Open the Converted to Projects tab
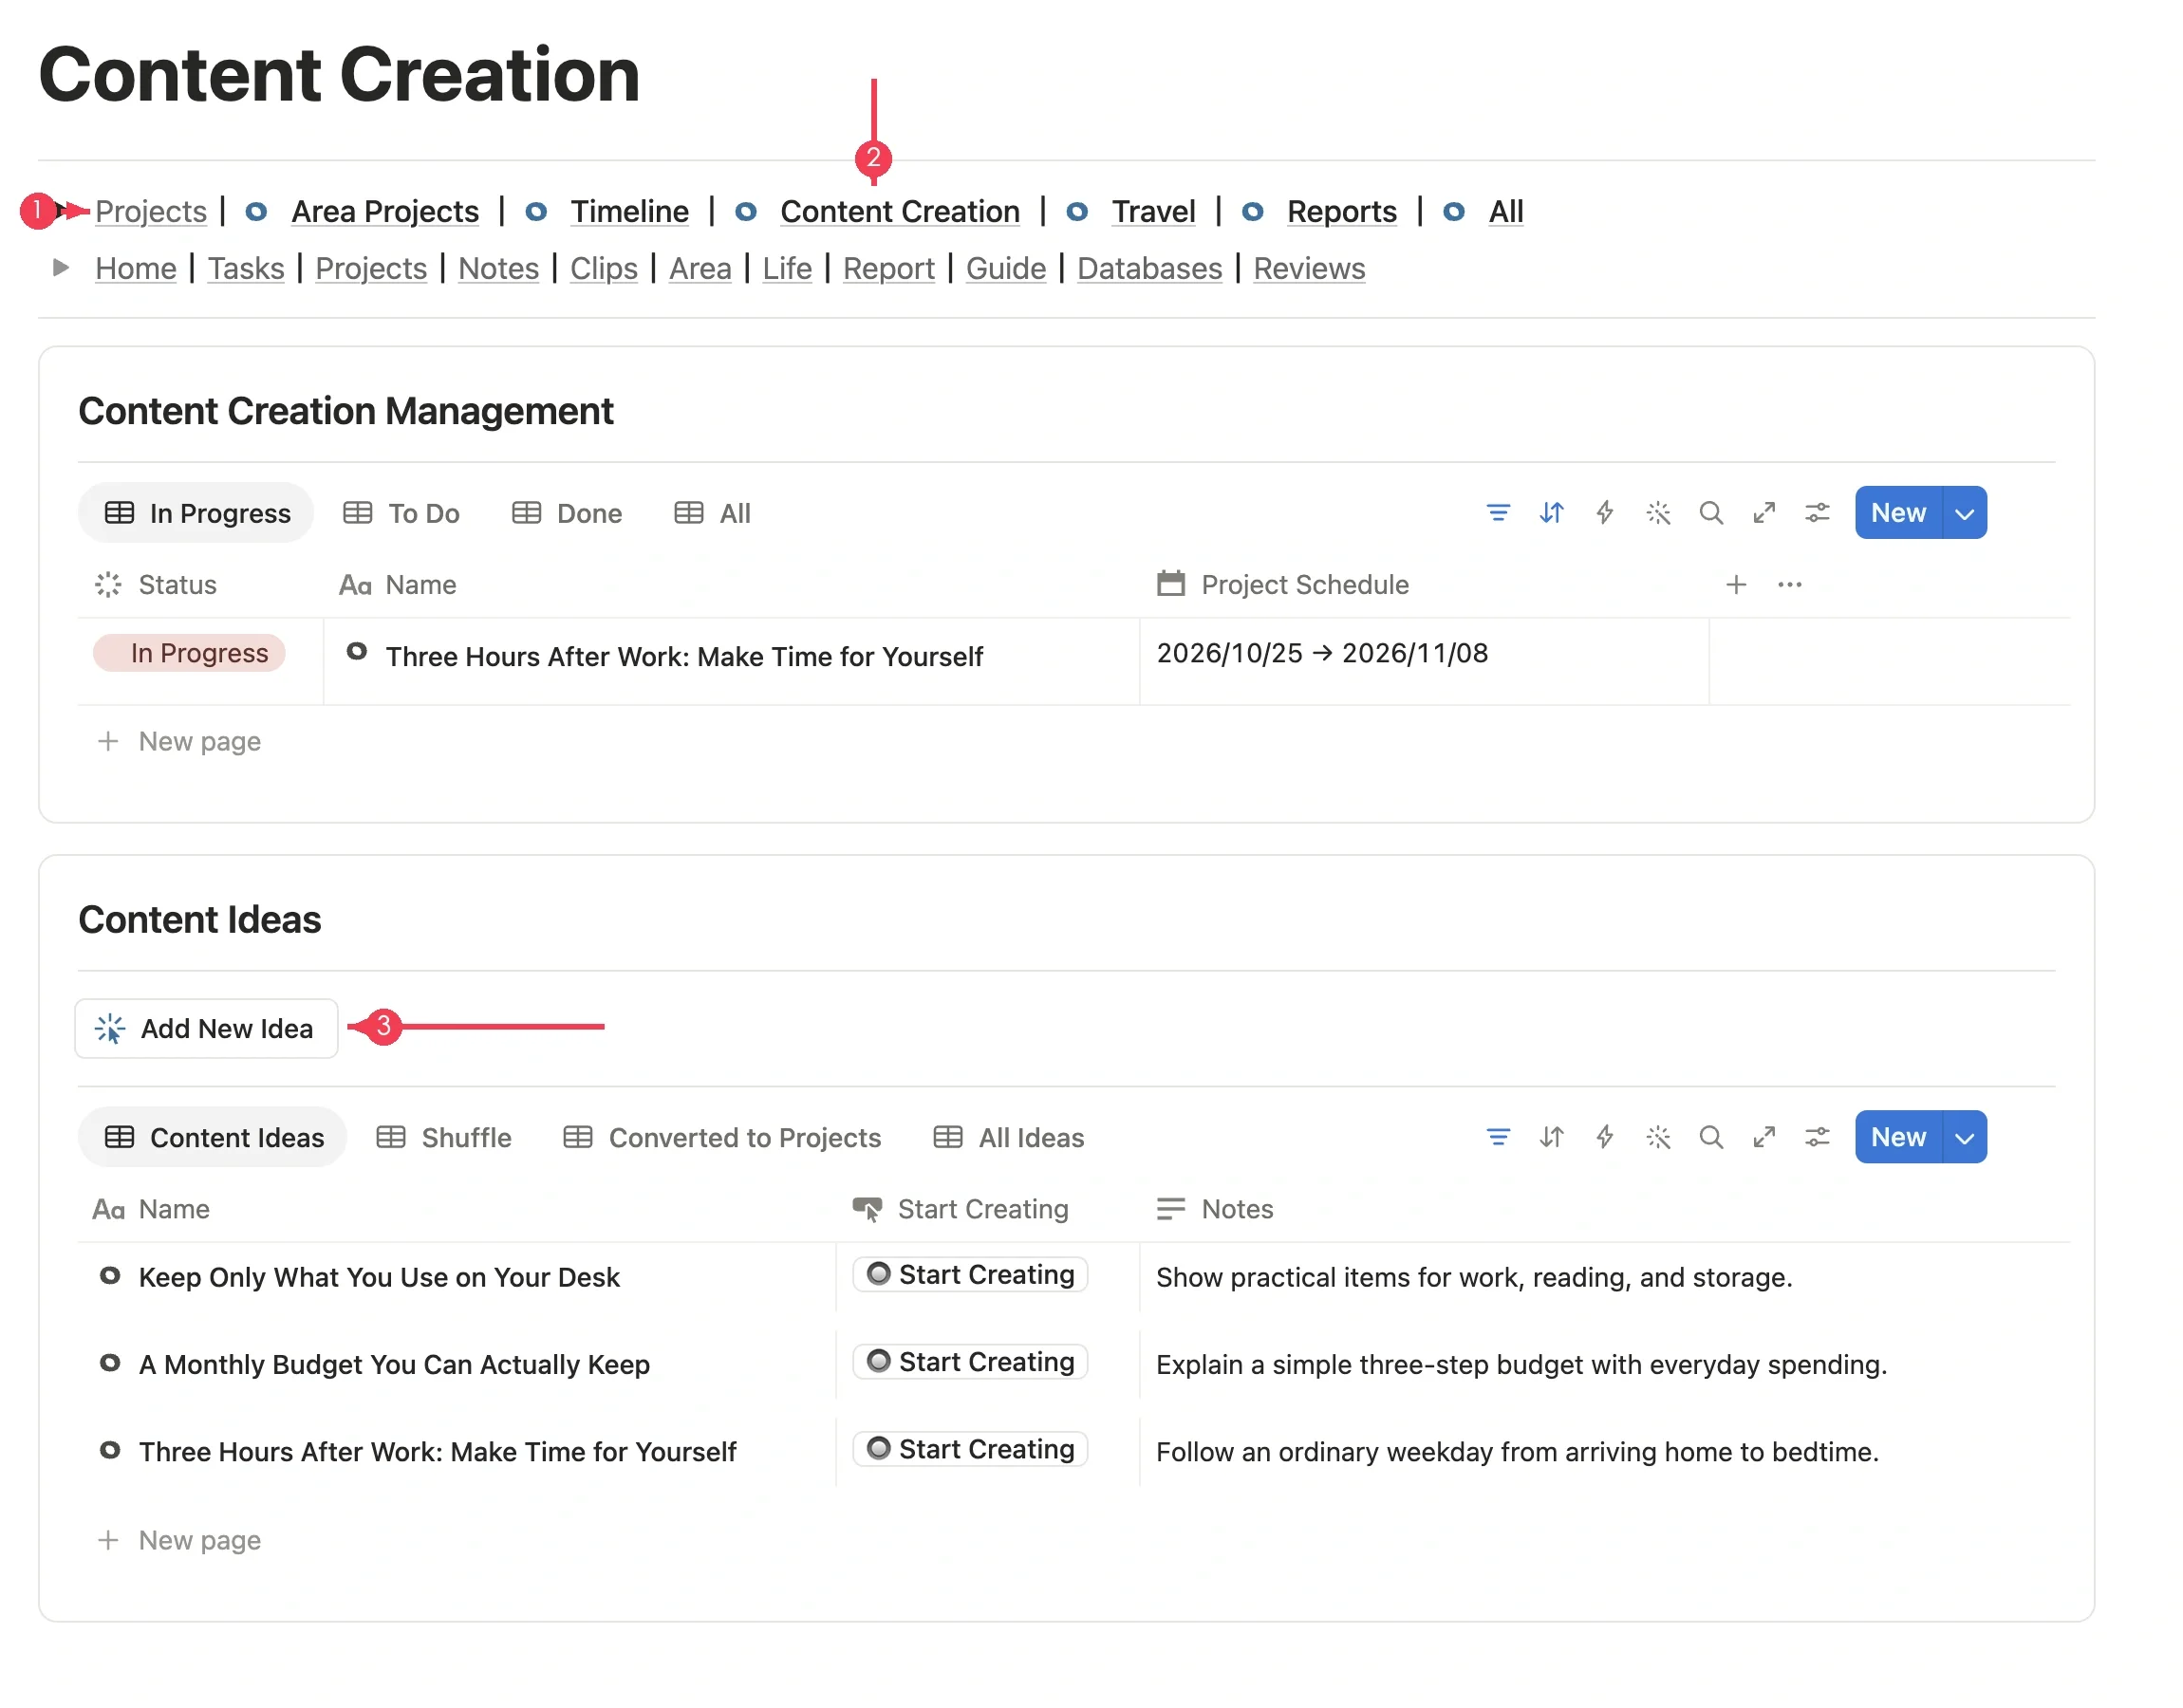Screen dimensions: 2183x1708 (x=723, y=1138)
